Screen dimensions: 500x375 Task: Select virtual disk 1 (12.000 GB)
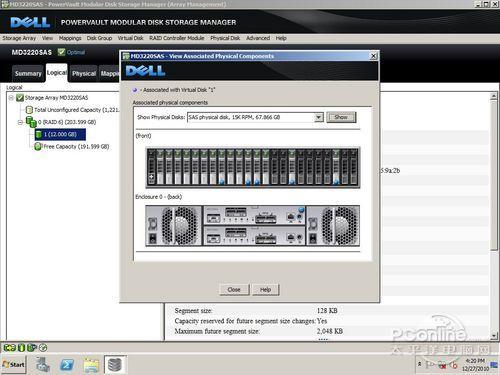pyautogui.click(x=60, y=134)
